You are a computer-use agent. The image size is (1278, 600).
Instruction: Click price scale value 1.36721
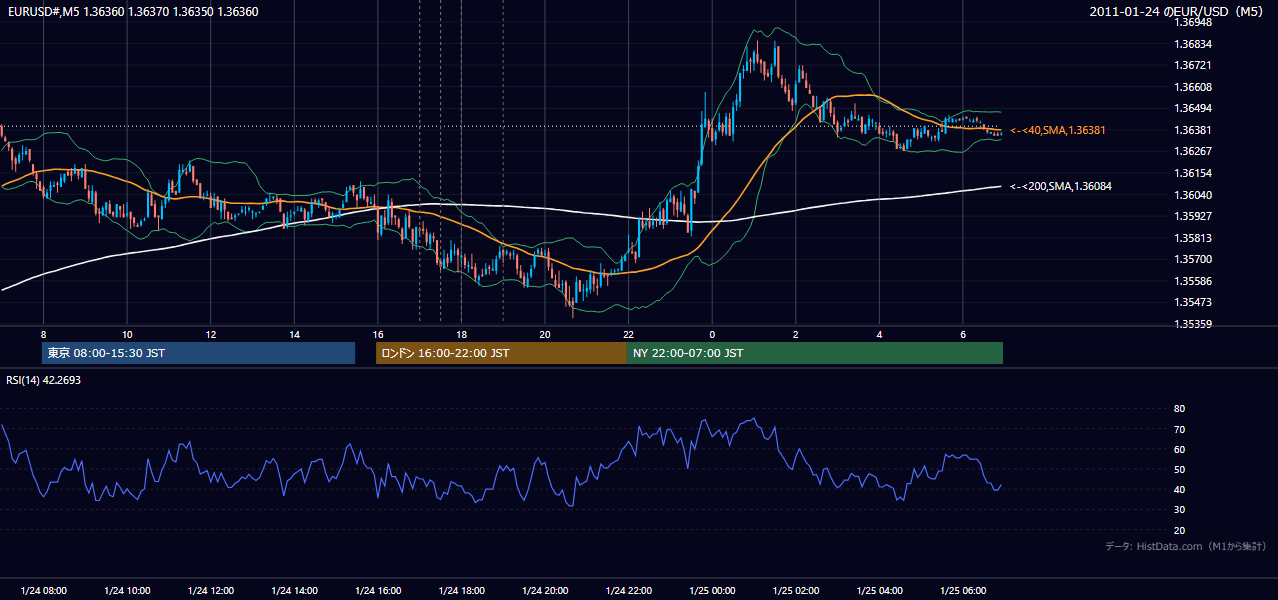1193,65
